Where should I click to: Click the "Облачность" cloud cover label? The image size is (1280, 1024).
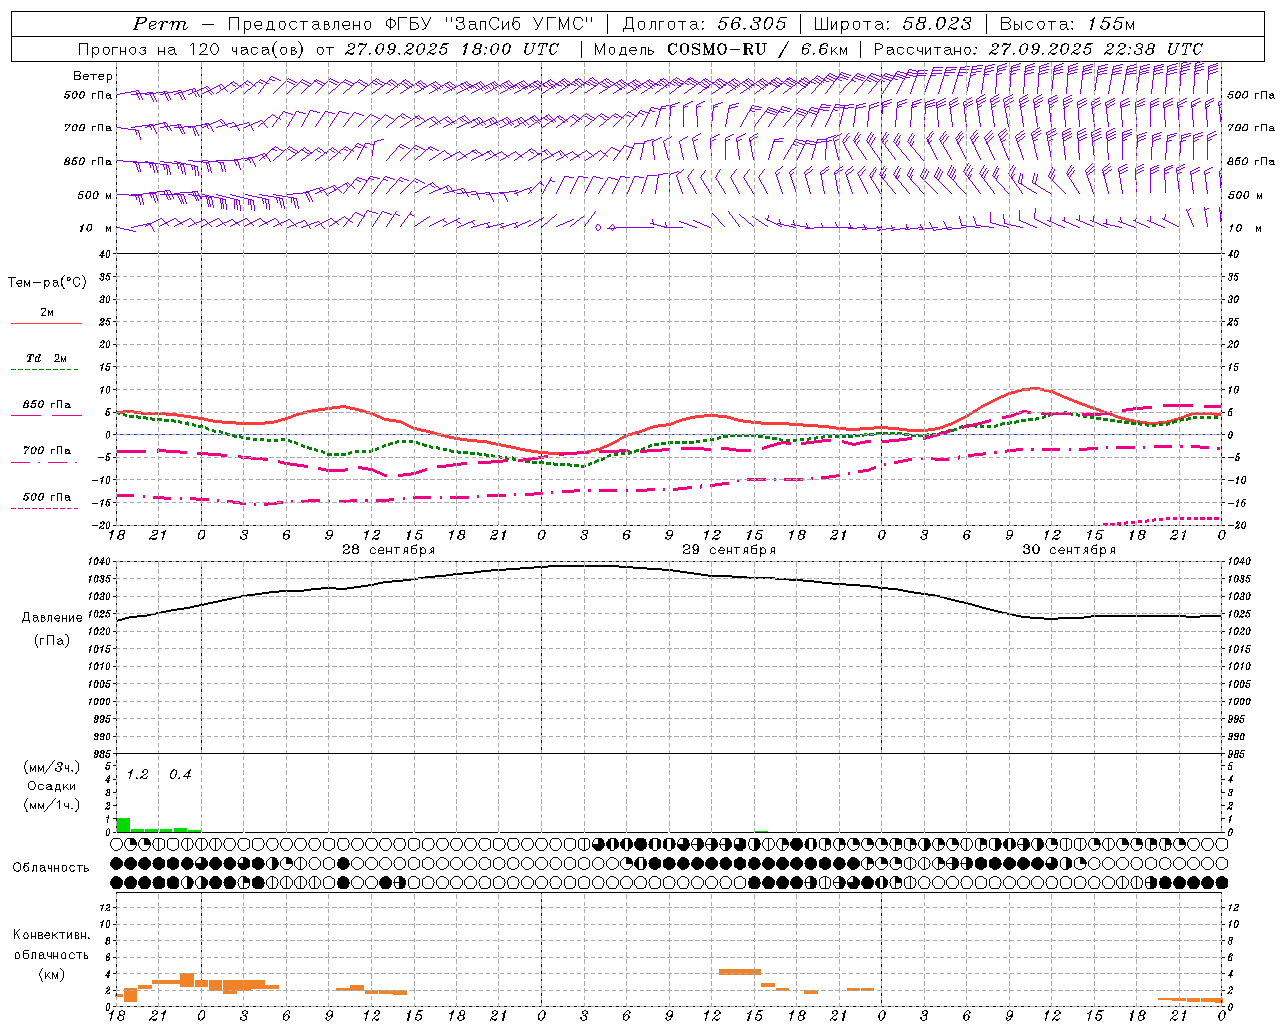click(51, 868)
